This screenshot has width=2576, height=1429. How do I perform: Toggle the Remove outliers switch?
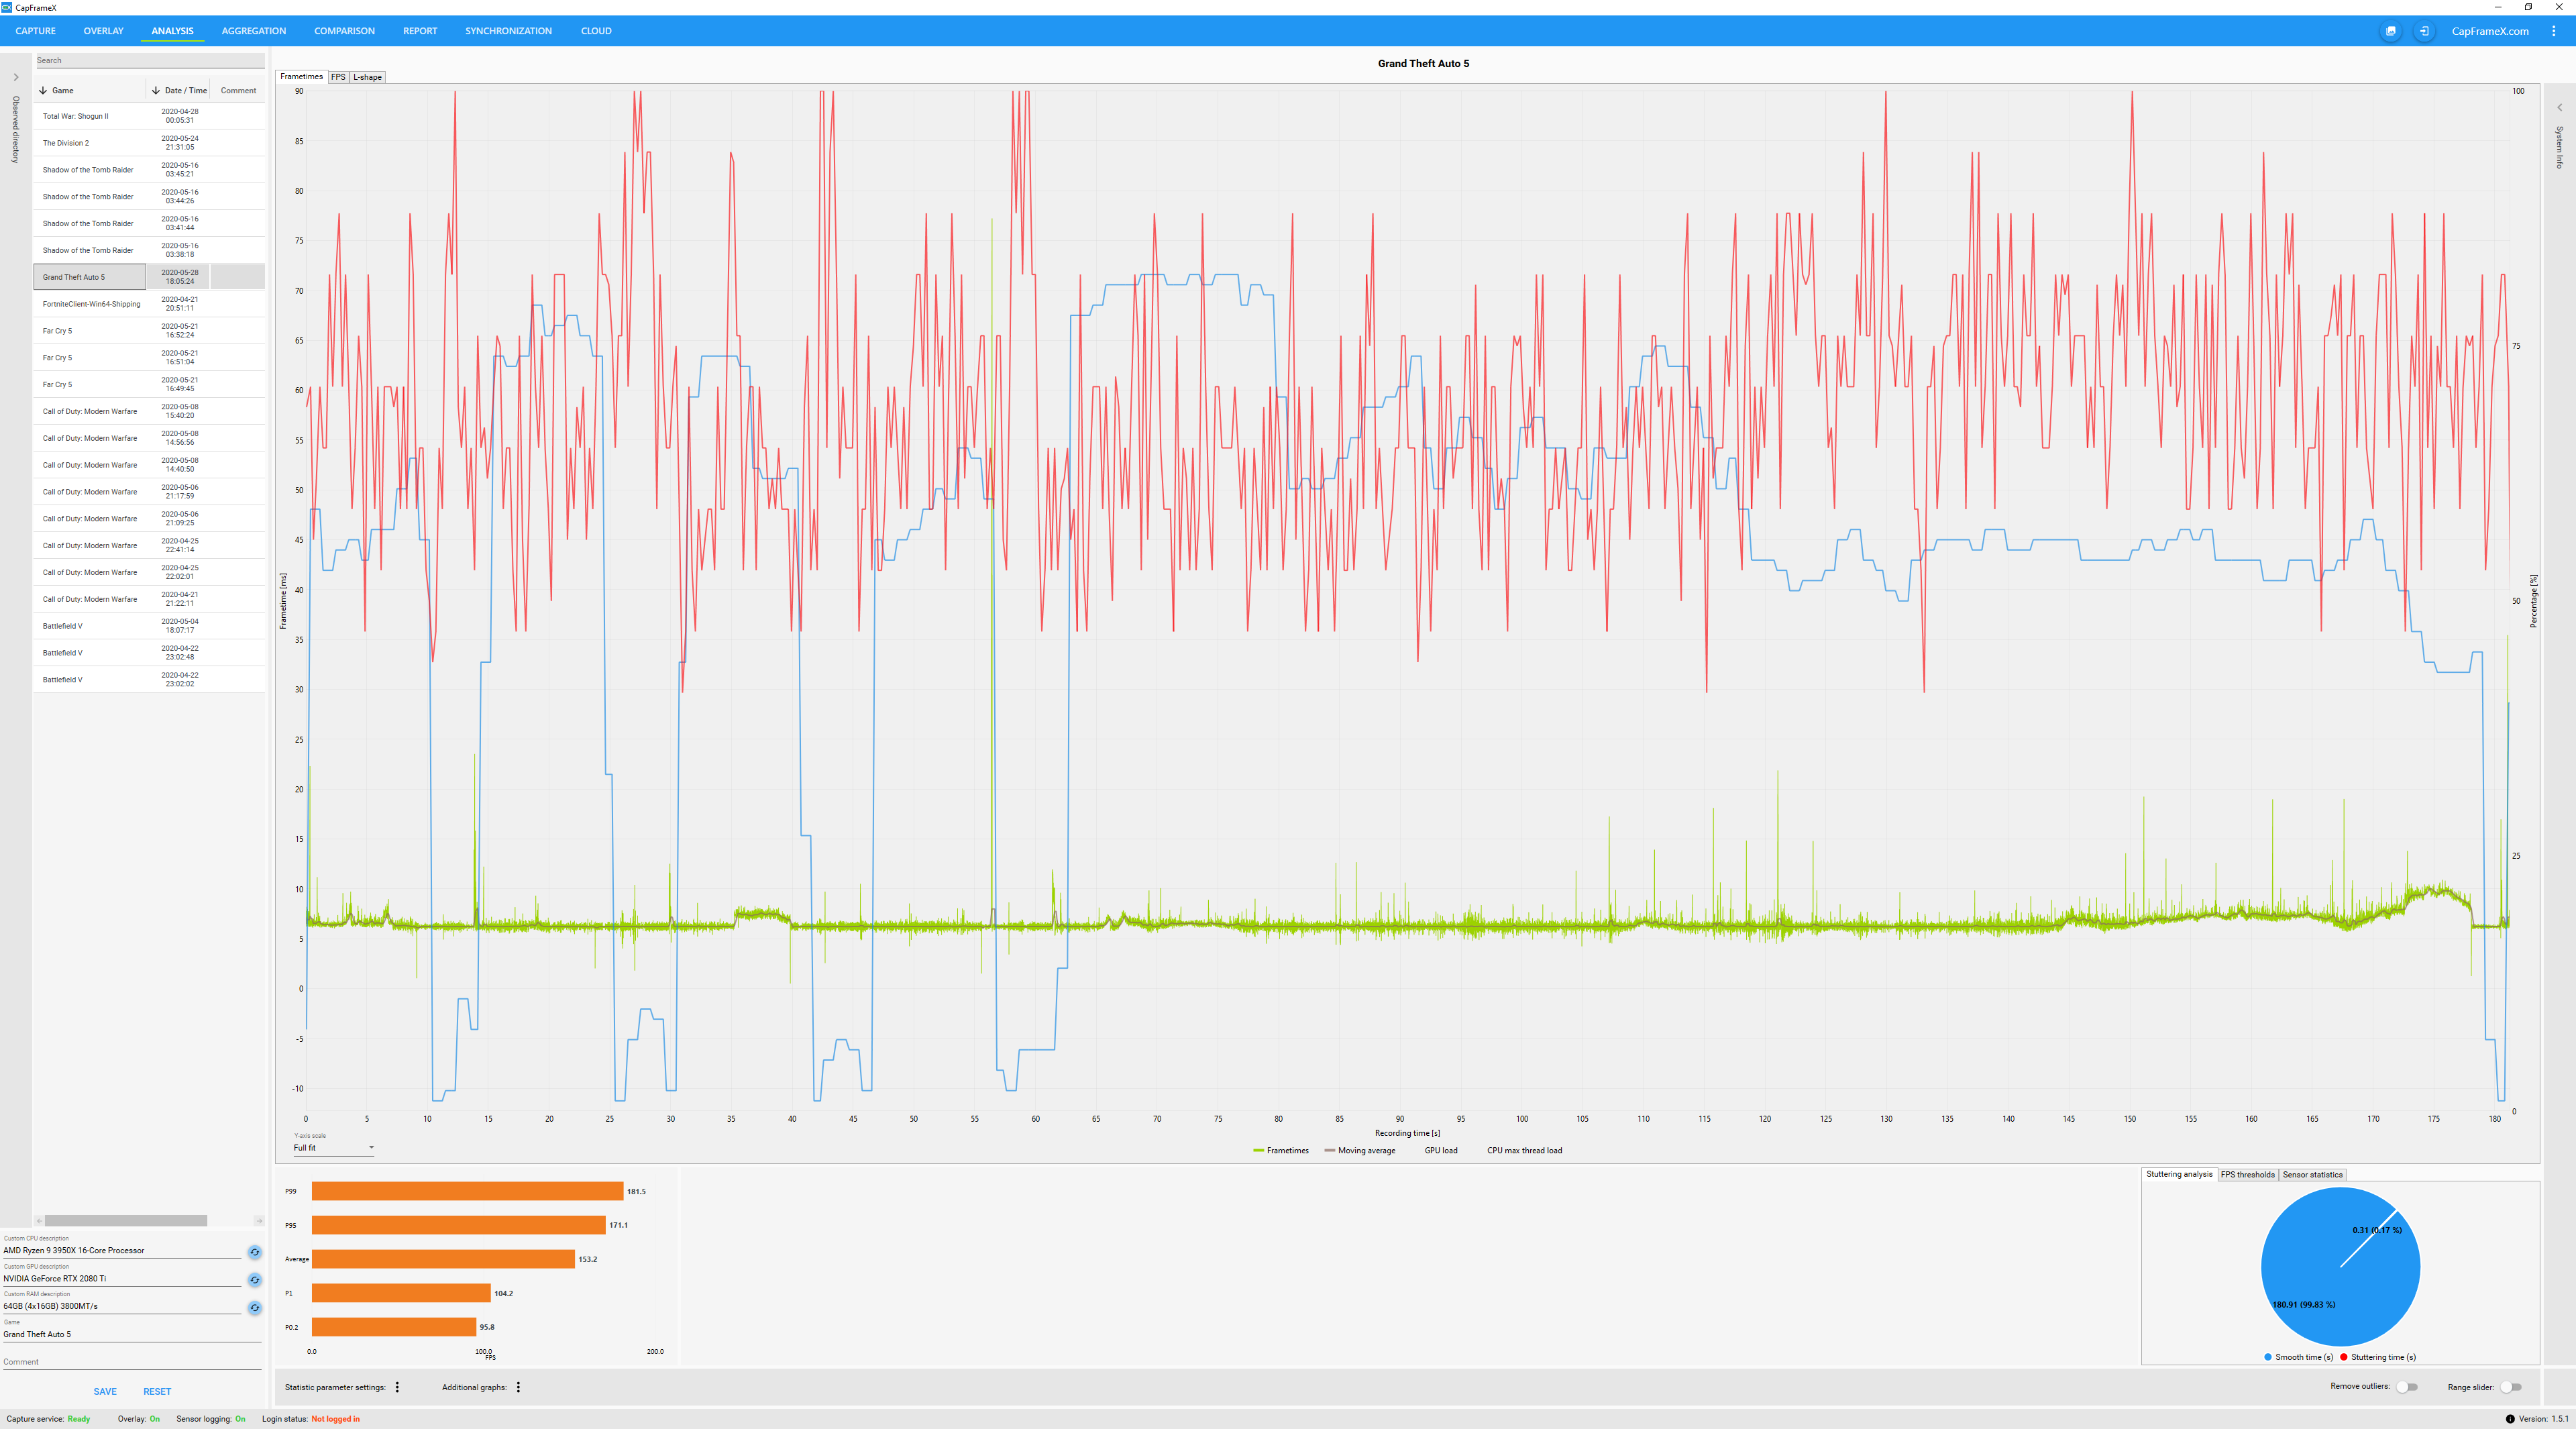pyautogui.click(x=2407, y=1387)
